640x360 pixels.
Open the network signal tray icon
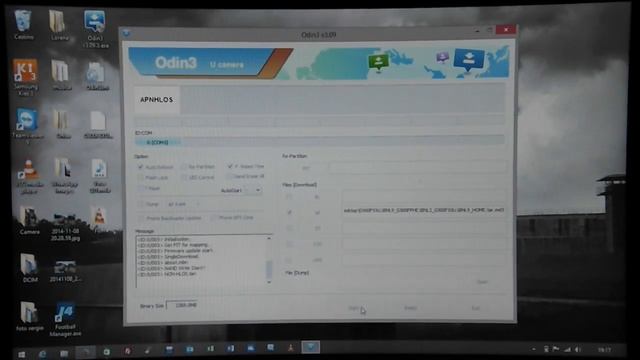[x=567, y=349]
